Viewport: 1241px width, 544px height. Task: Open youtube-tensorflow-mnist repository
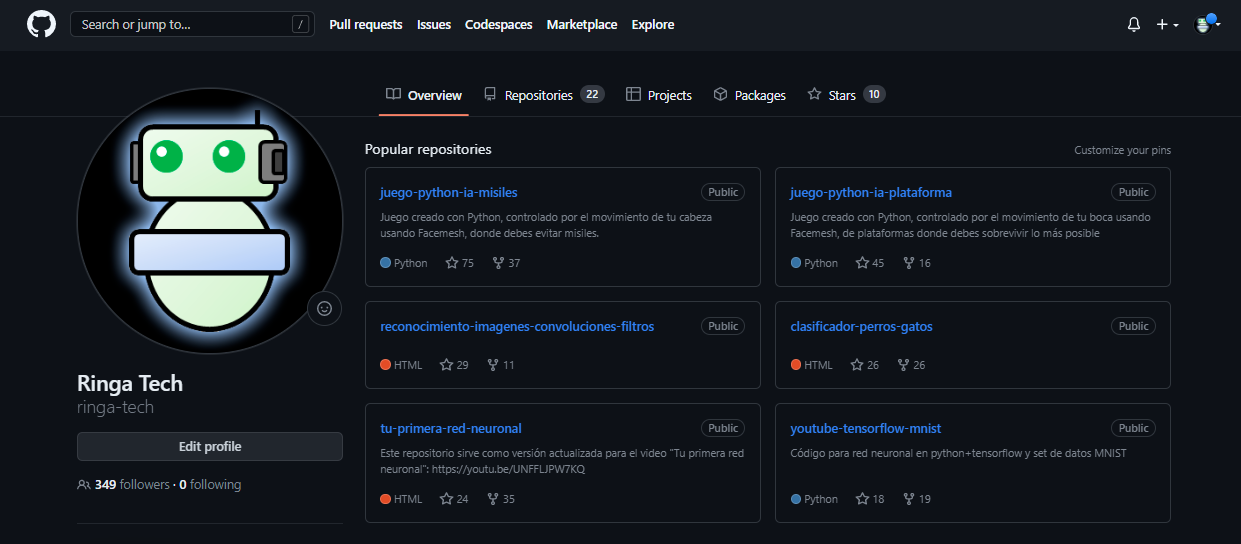[x=866, y=428]
